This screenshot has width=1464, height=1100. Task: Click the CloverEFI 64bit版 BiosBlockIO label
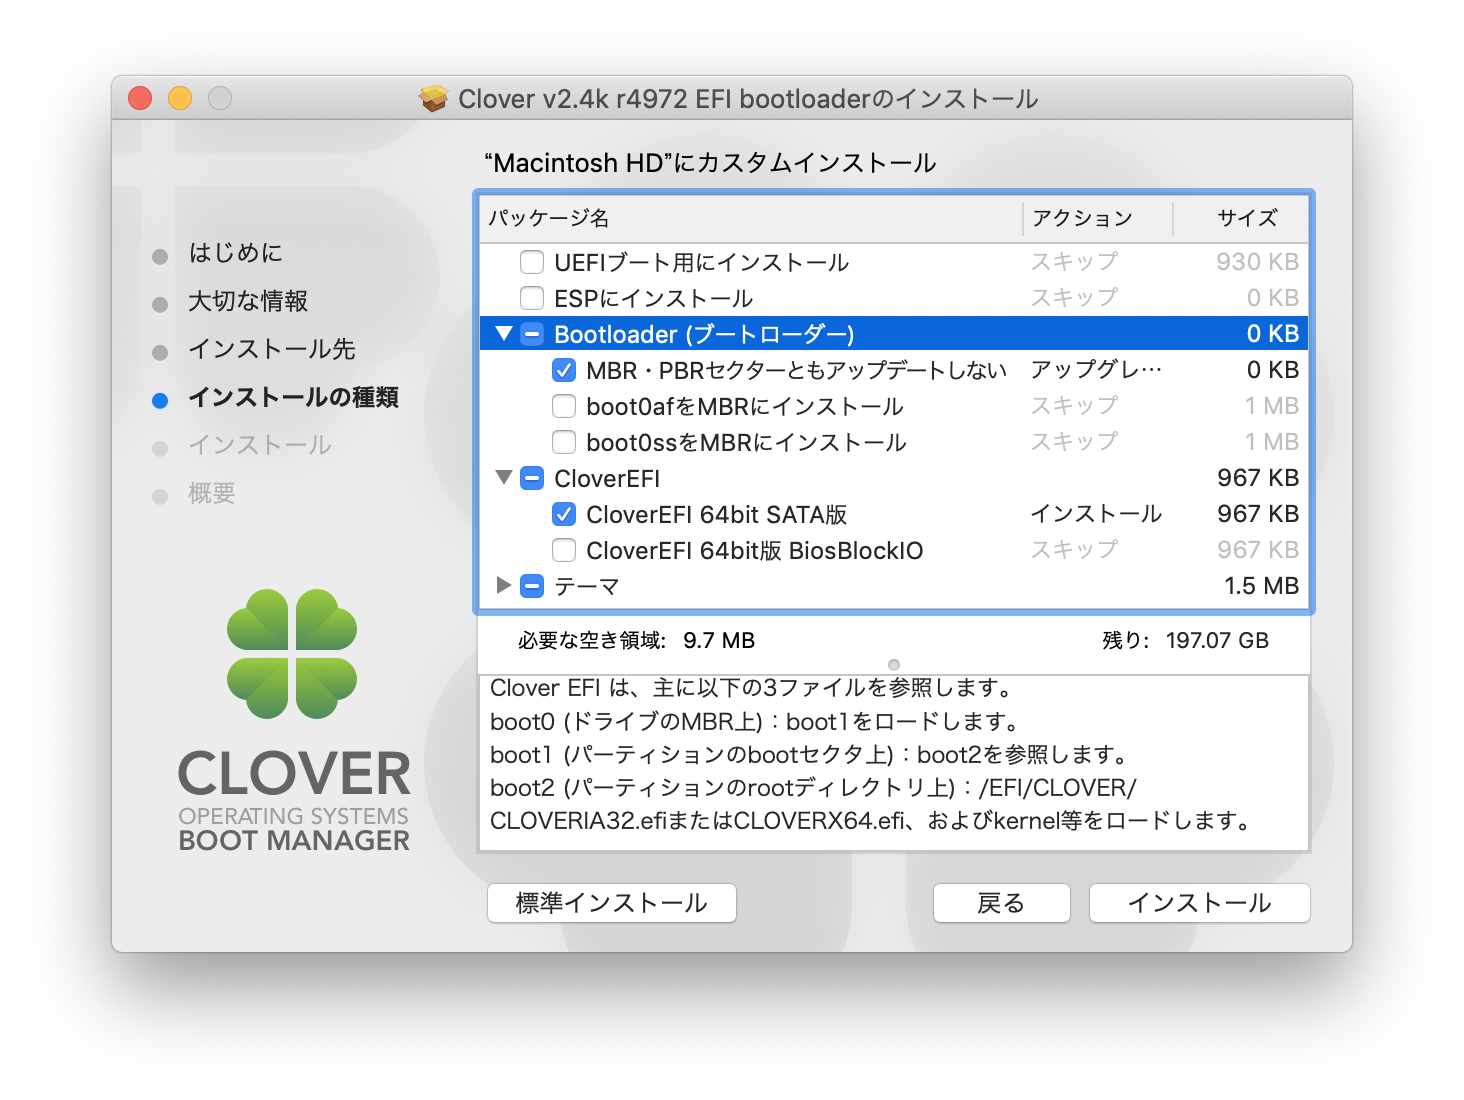tap(755, 551)
